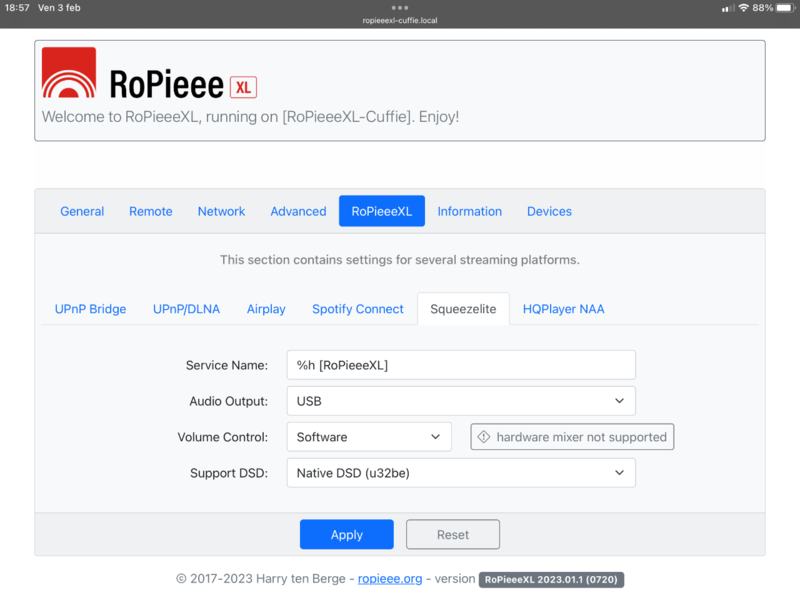Click the RoPieeeXL version badge in footer
Viewport: 800px width, 600px height.
[x=551, y=579]
